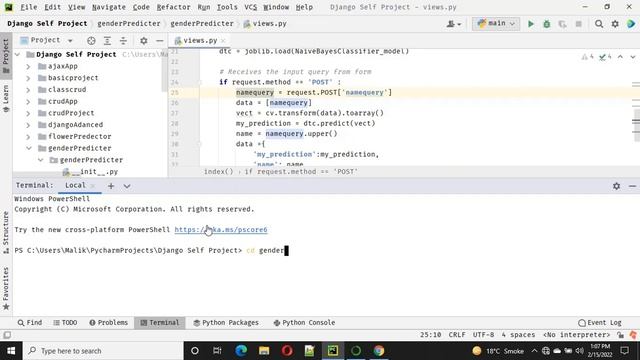Open Opera browser from taskbar
640x360 pixels.
(x=287, y=351)
